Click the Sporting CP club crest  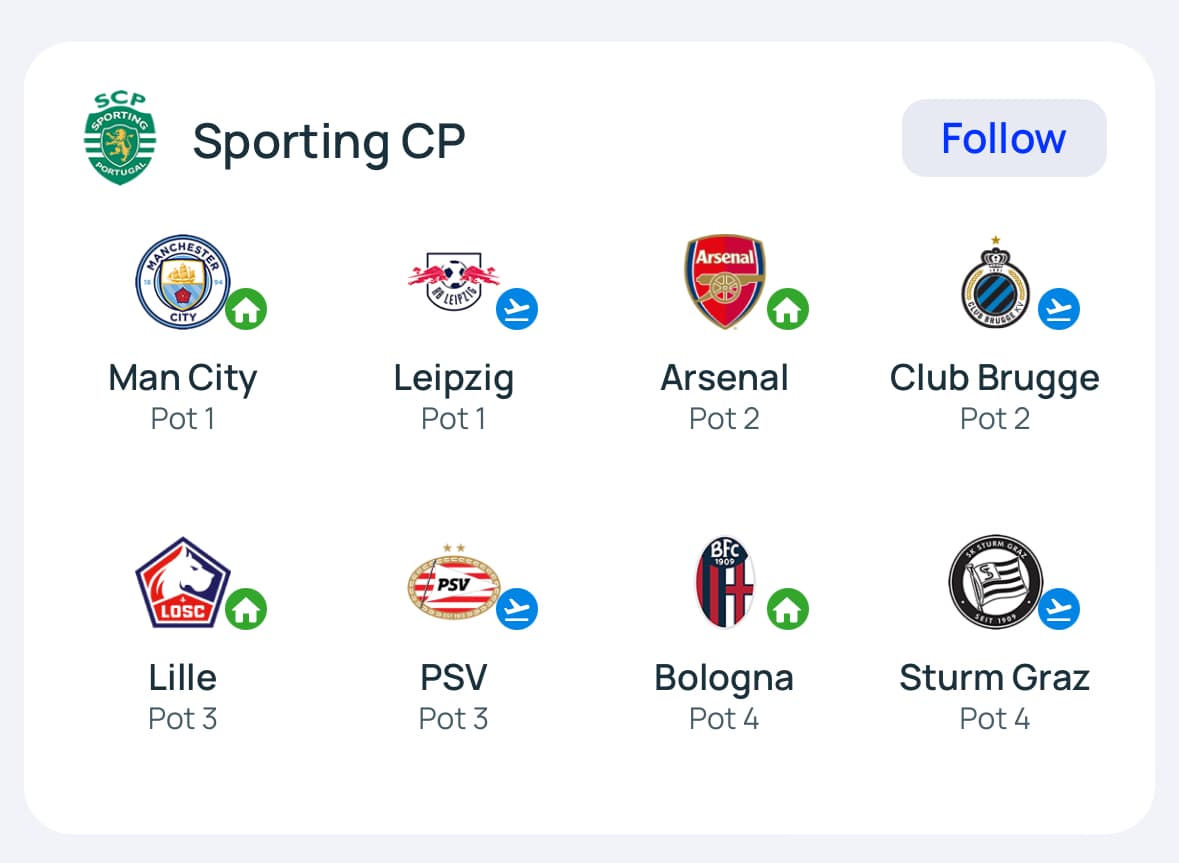120,138
